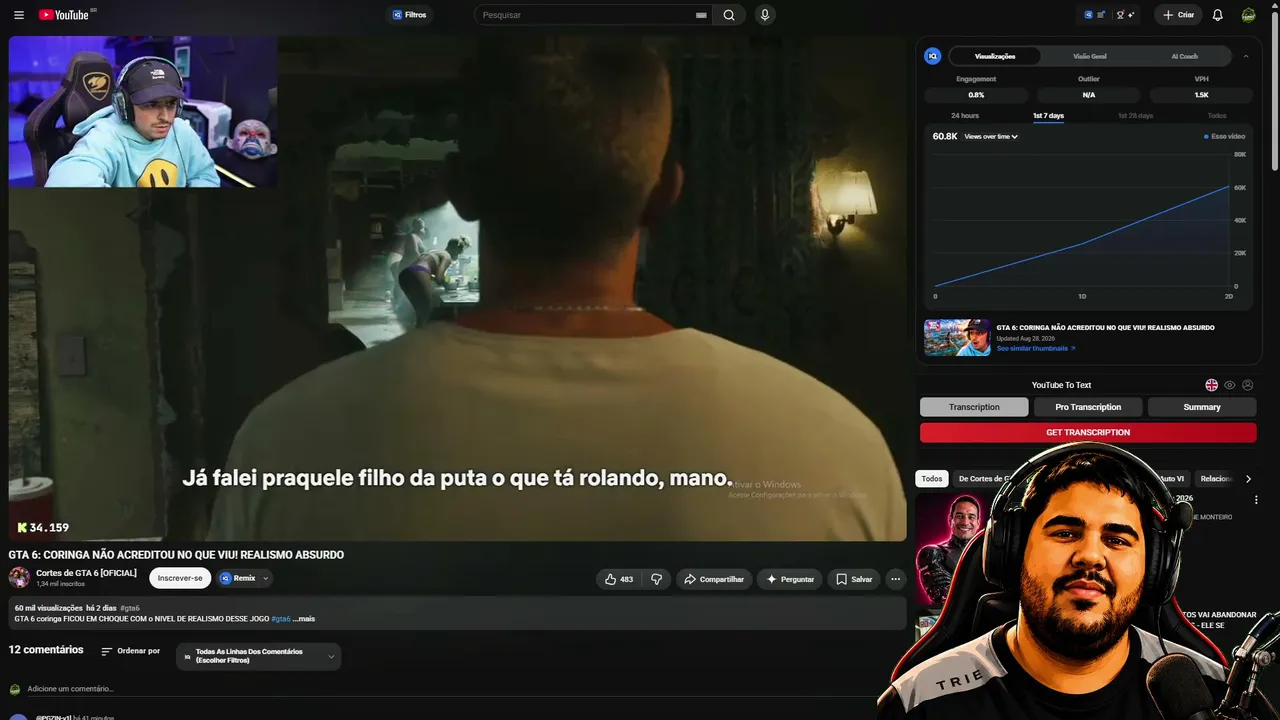This screenshot has height=720, width=1280.
Task: Open the Cortes de GTA 6 channel avatar
Action: click(19, 577)
